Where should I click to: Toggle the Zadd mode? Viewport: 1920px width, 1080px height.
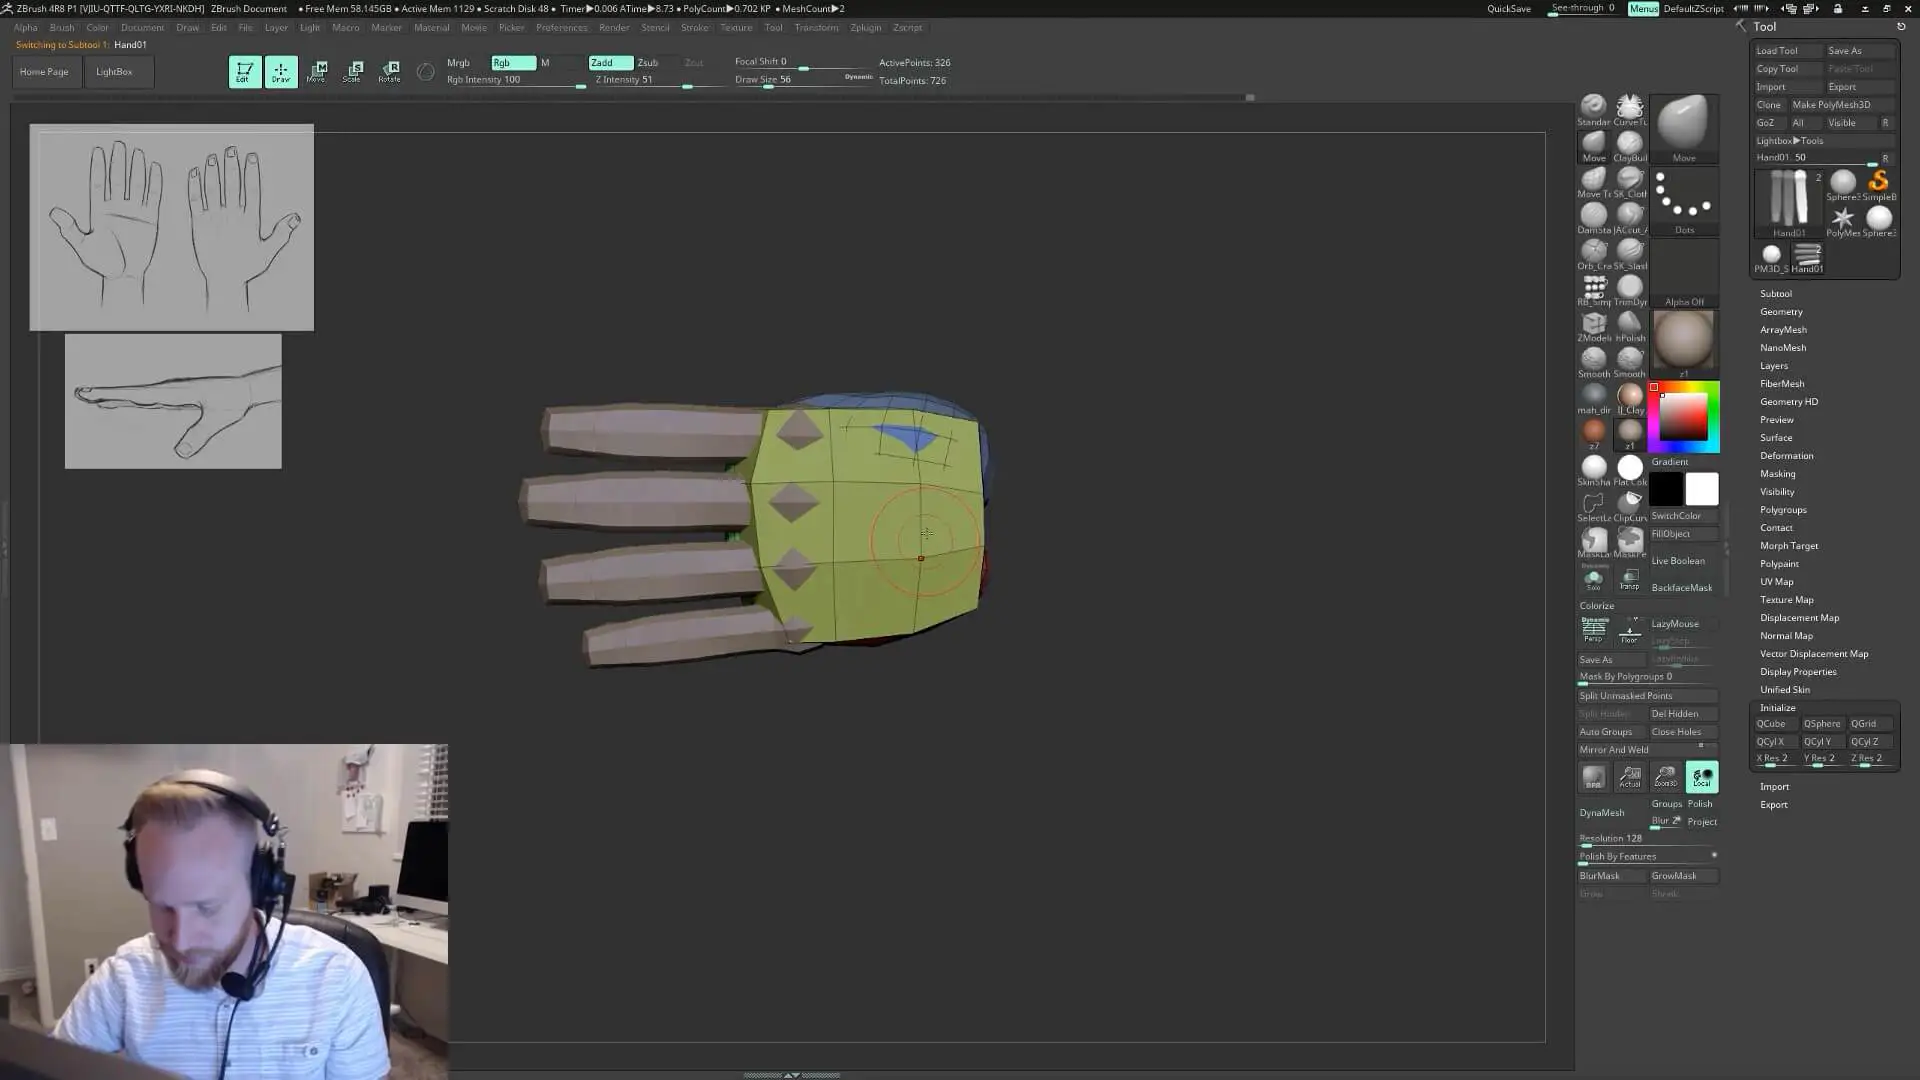point(611,62)
